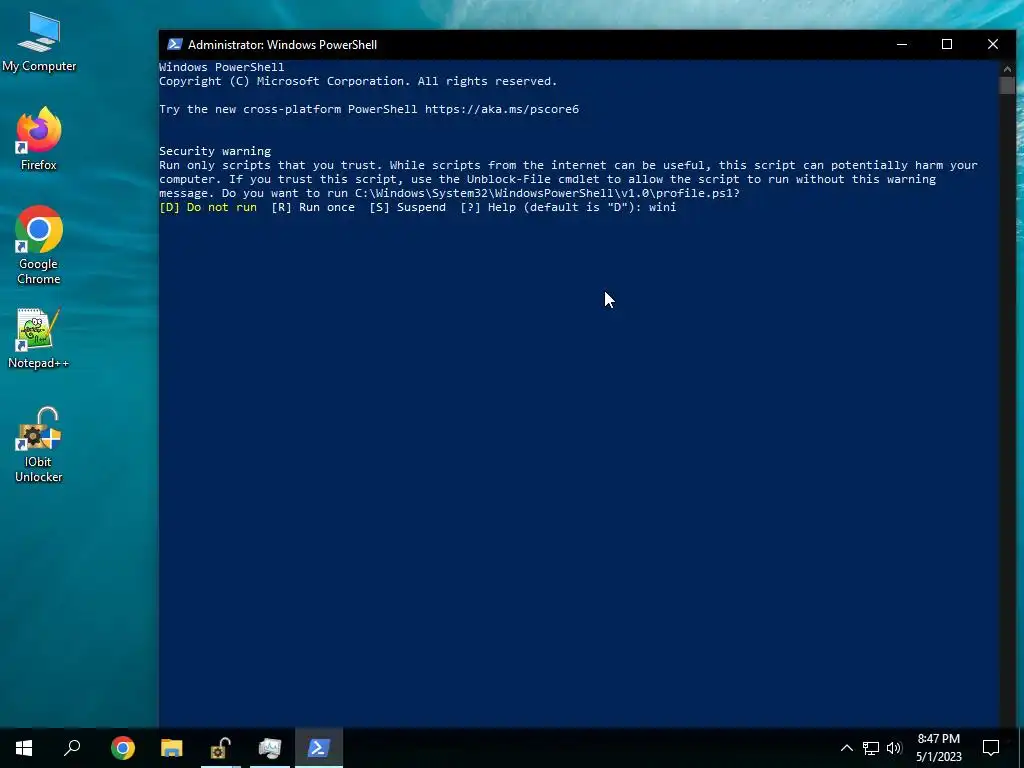
Task: Open the volume control tray icon
Action: [894, 748]
